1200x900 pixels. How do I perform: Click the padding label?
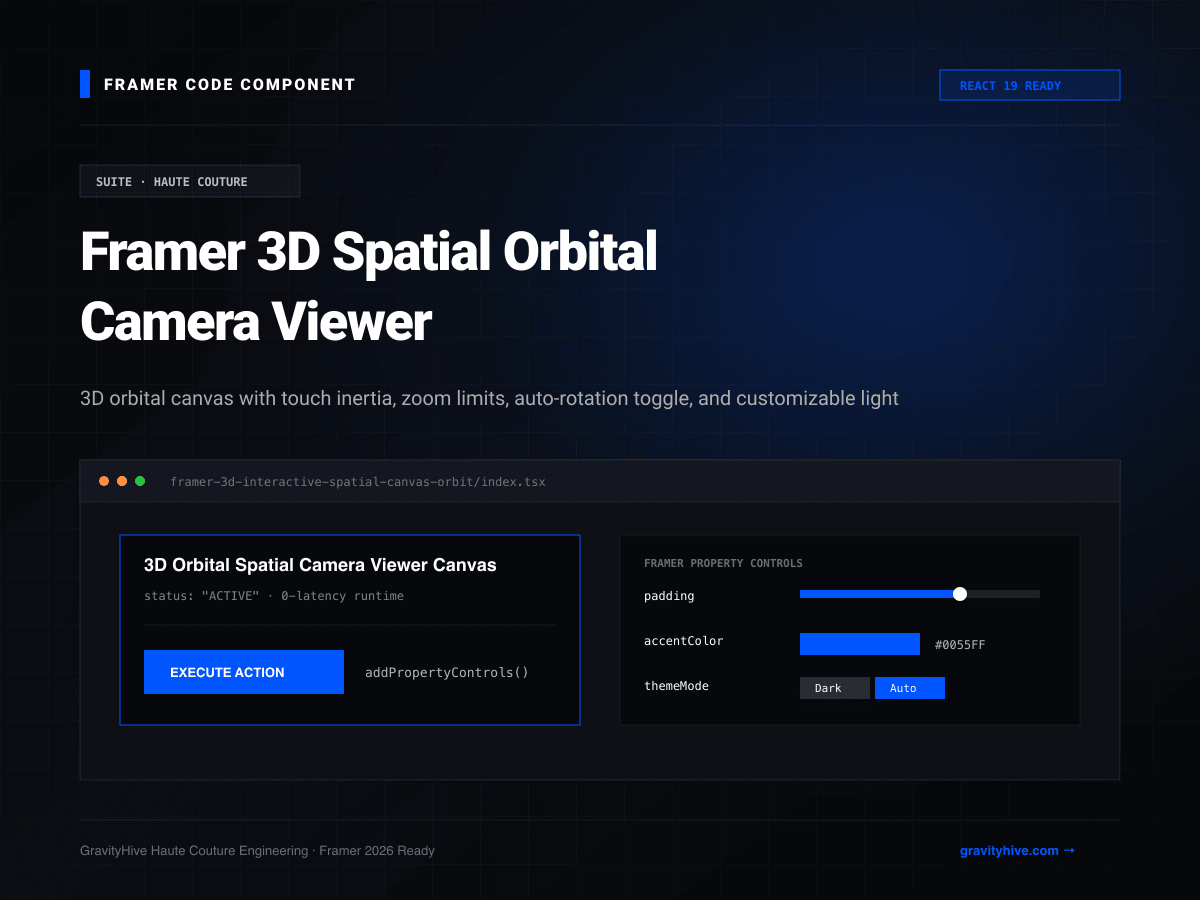tap(669, 596)
